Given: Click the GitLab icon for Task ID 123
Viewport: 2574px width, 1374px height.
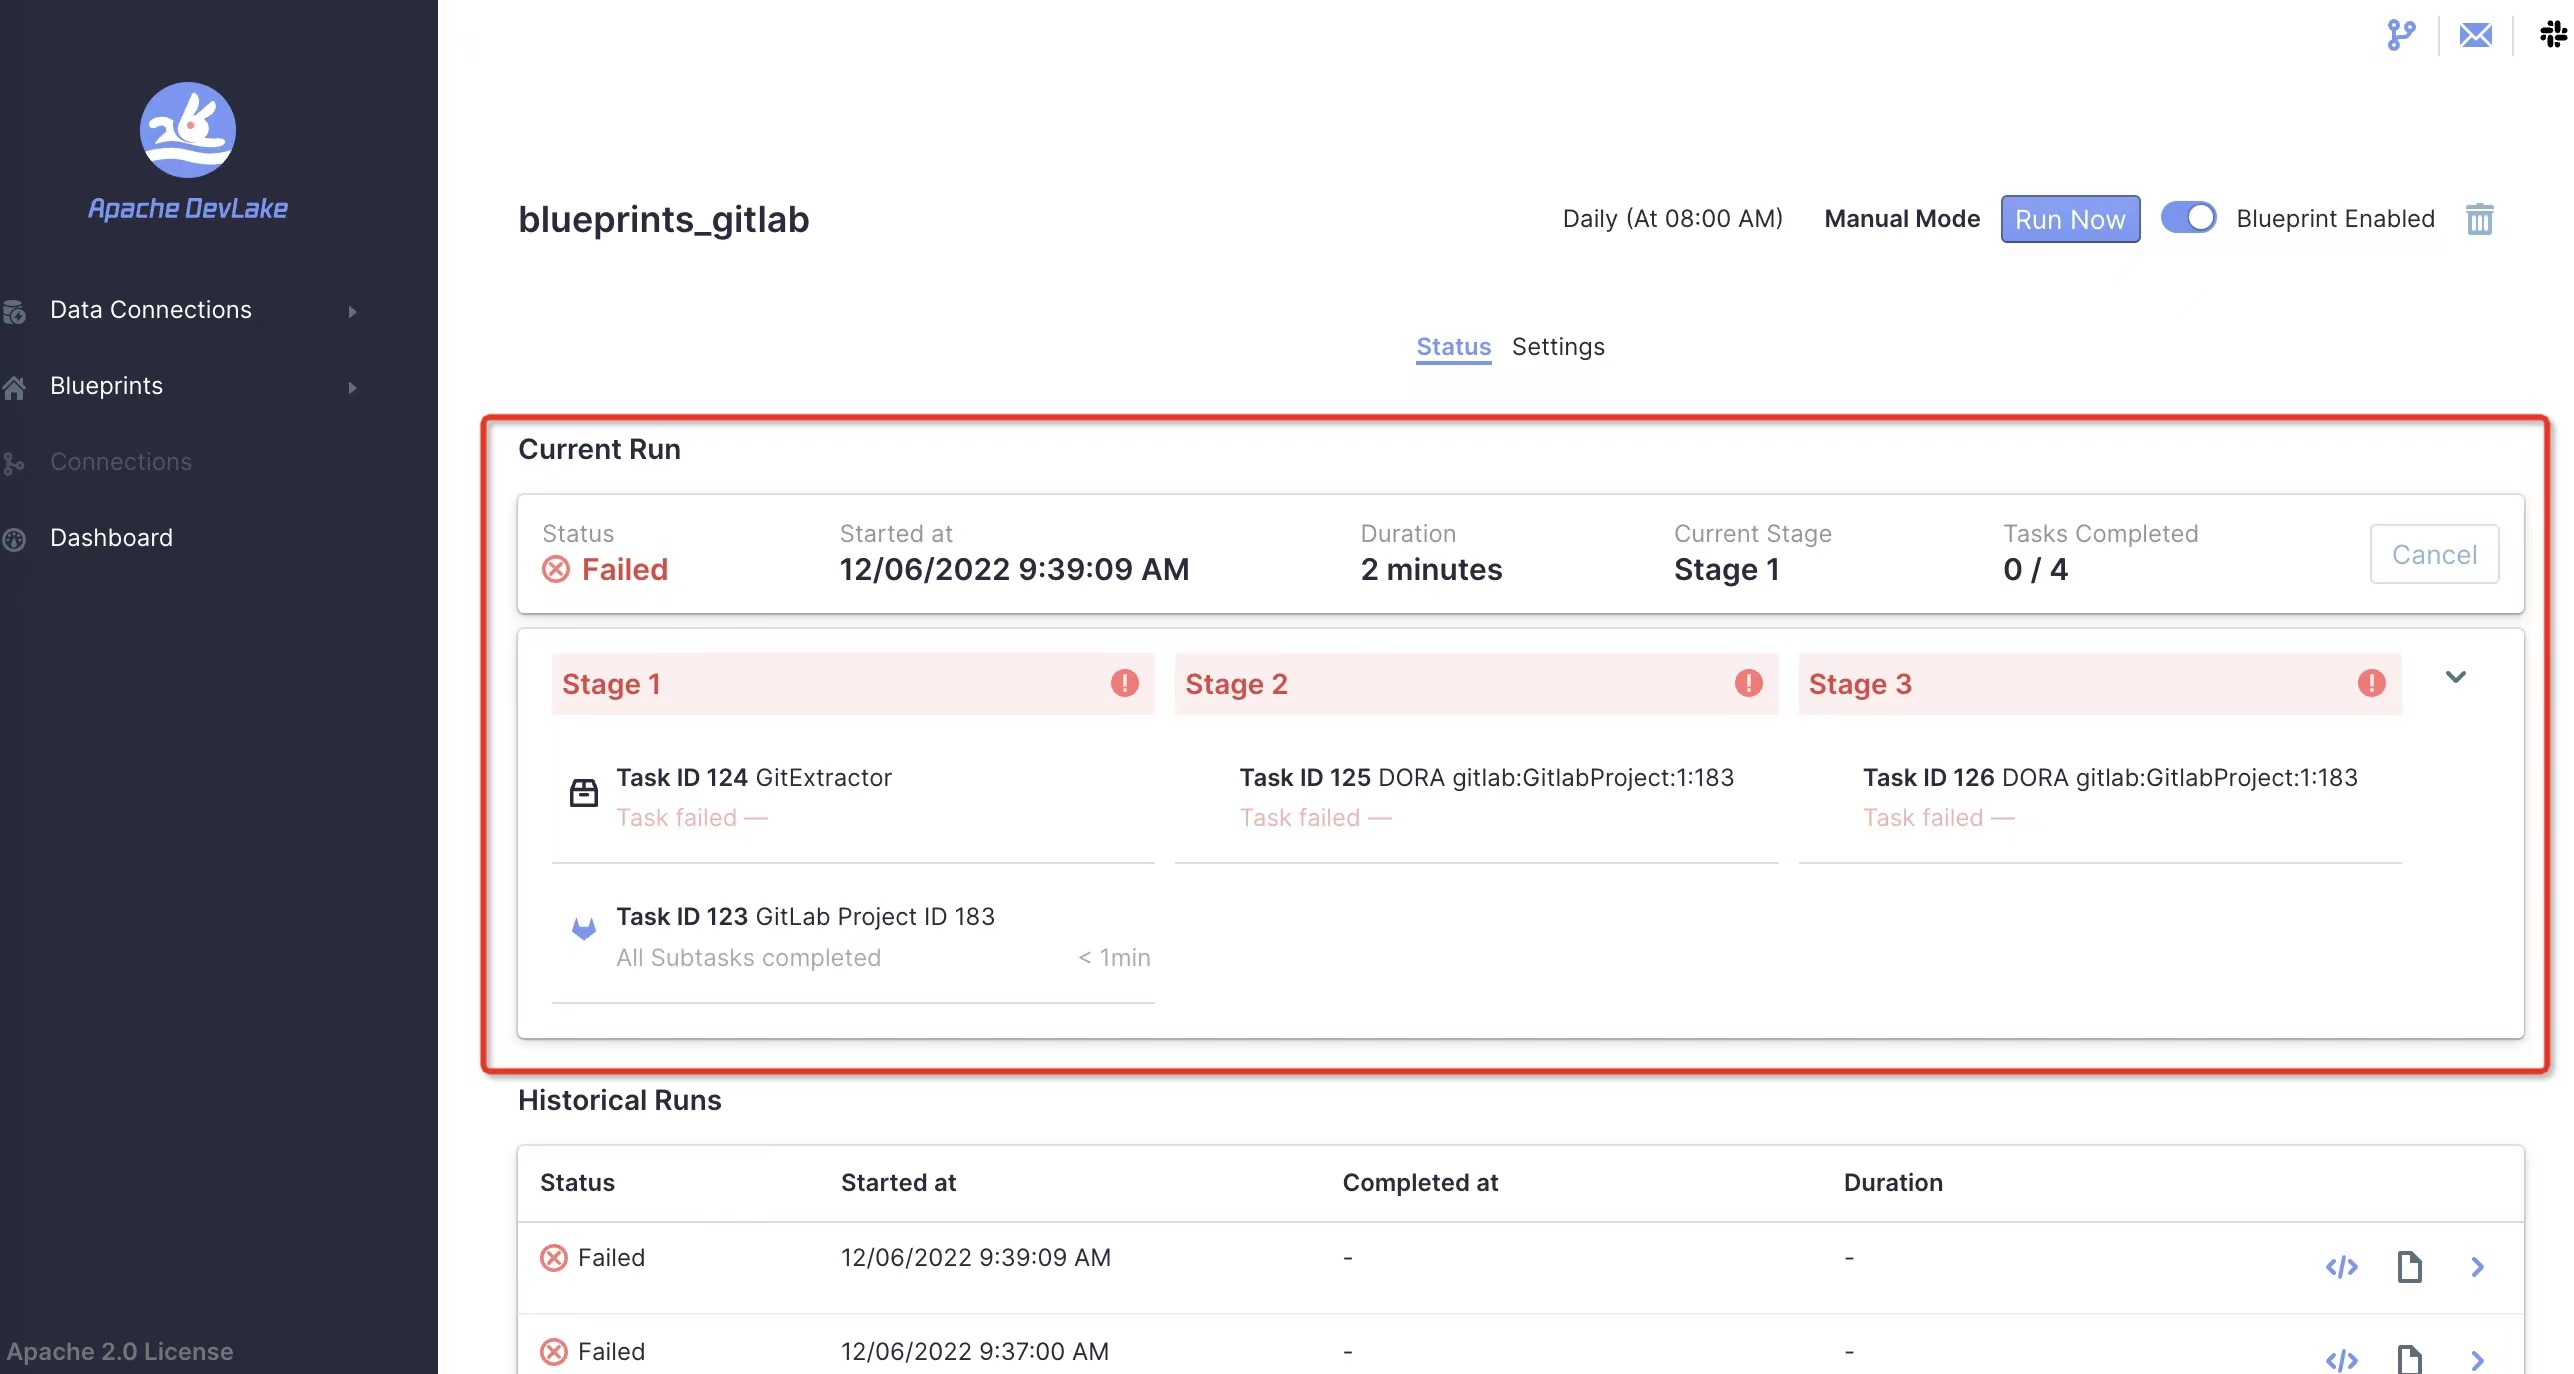Looking at the screenshot, I should 584,929.
